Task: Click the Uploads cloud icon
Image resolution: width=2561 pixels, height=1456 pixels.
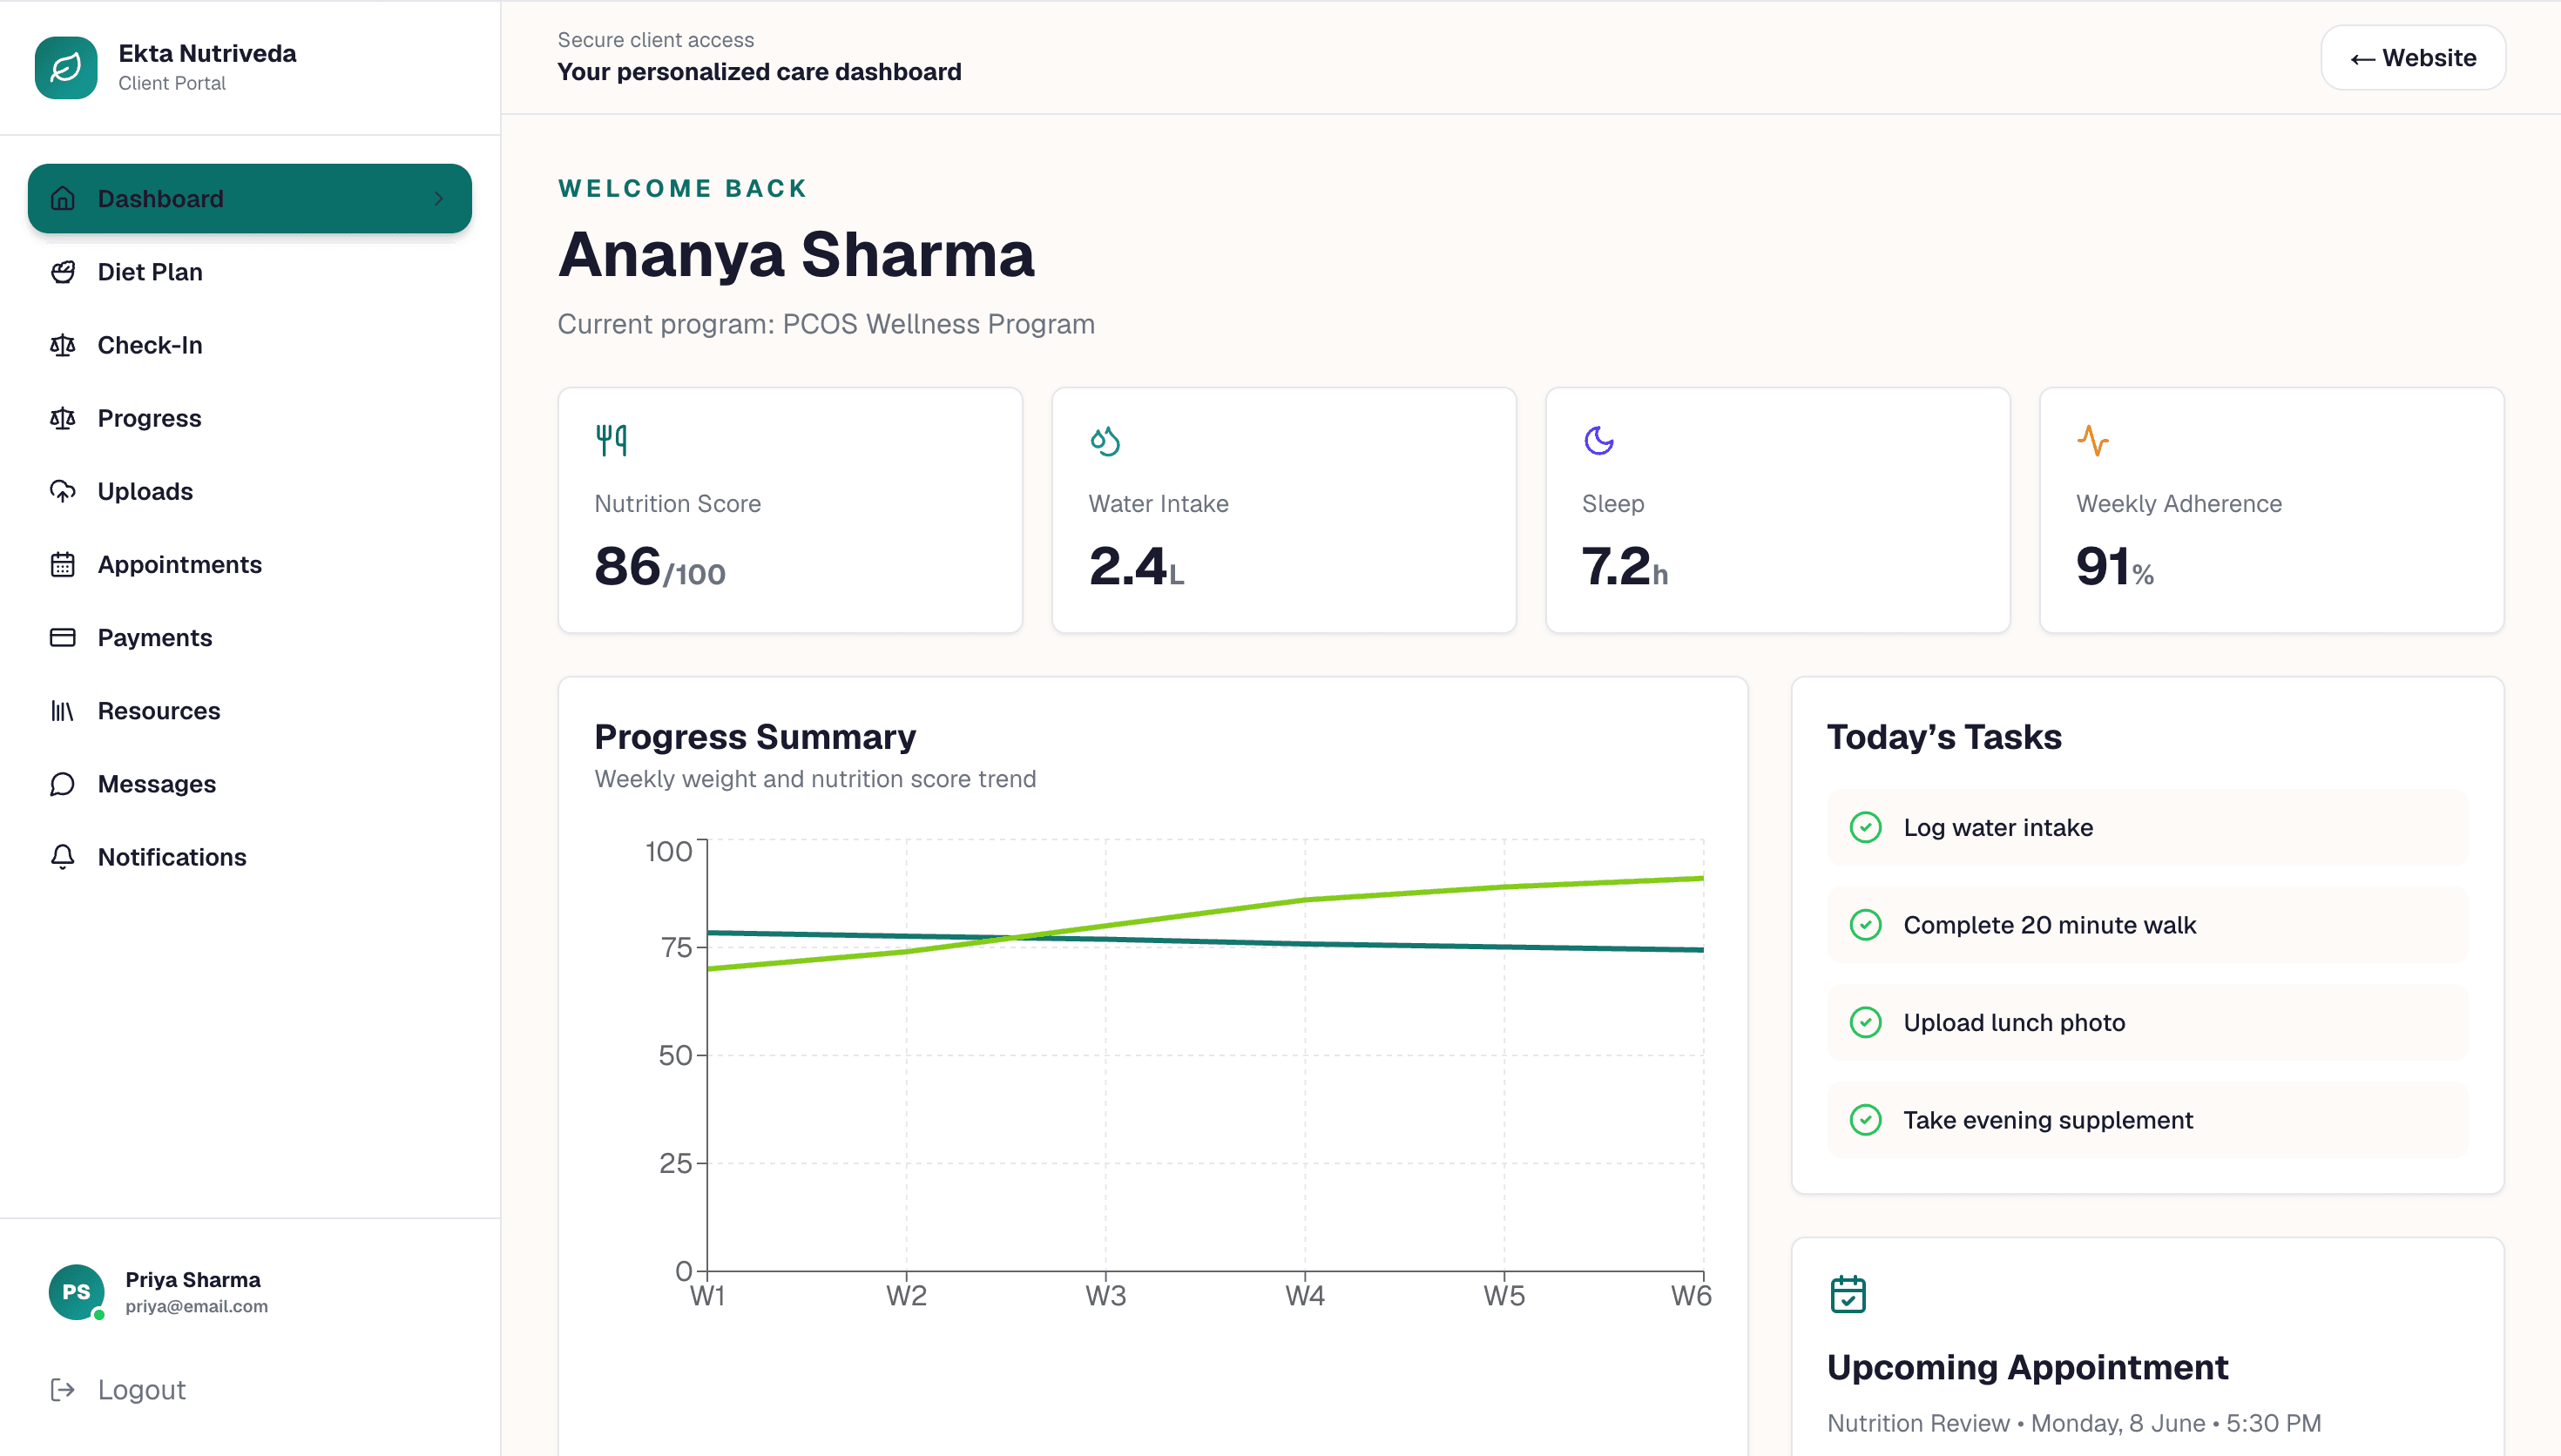Action: pos(63,491)
